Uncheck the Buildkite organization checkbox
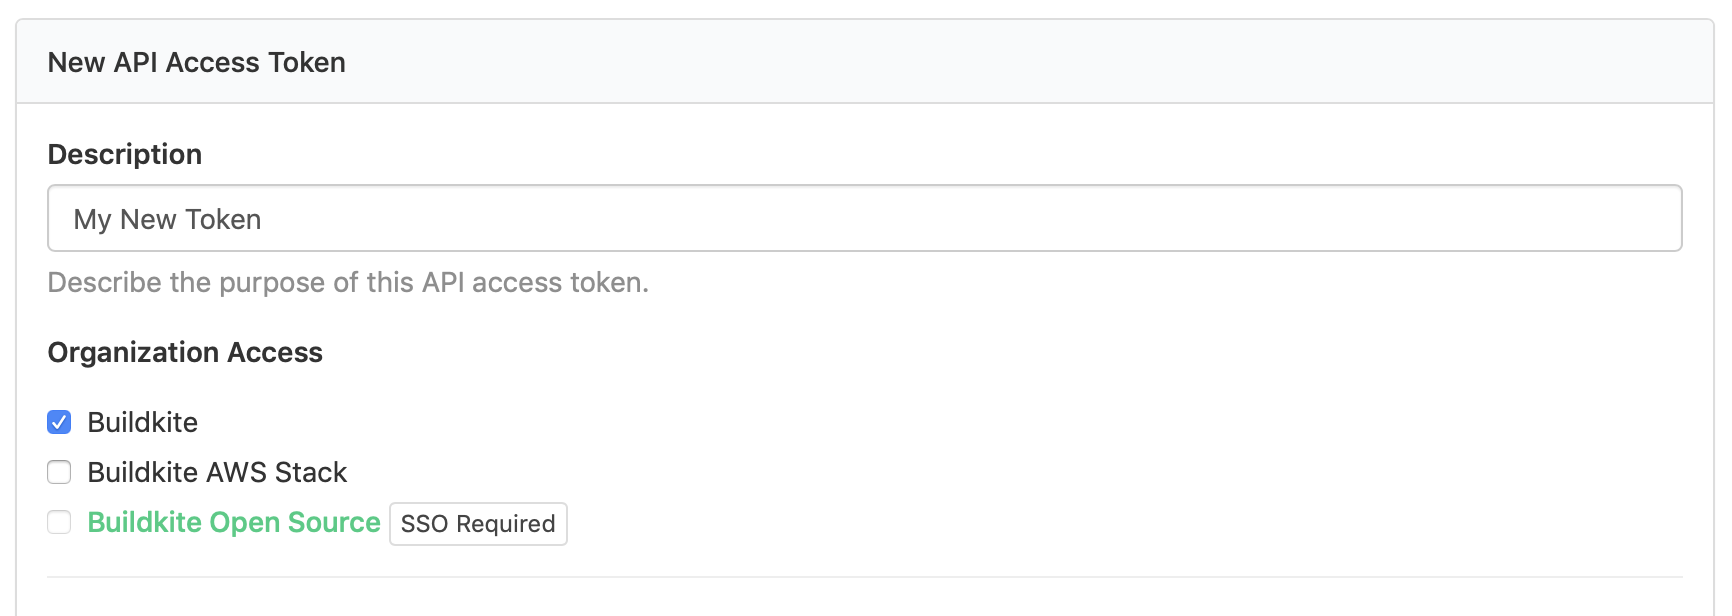1732x616 pixels. tap(60, 422)
